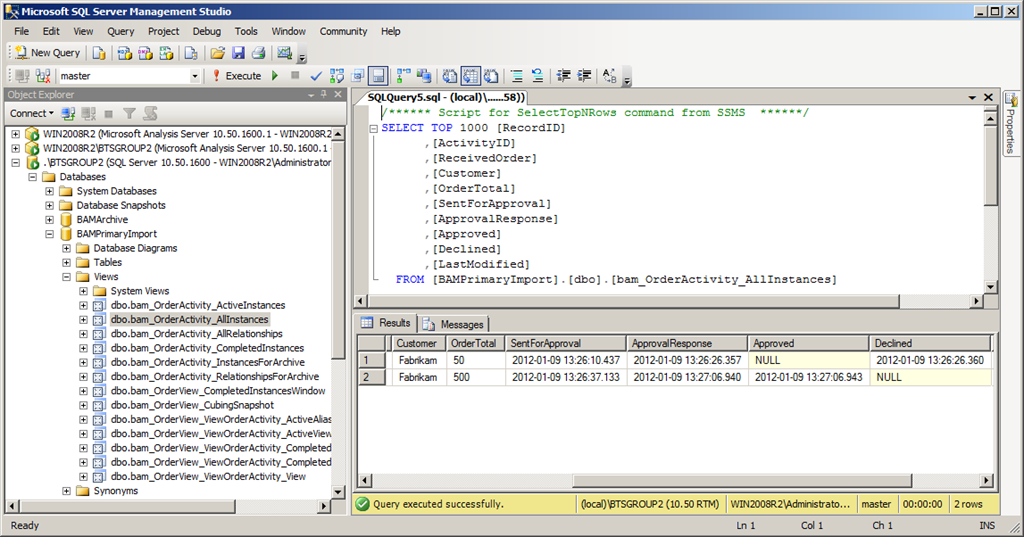Open the master database dropdown

tap(195, 76)
